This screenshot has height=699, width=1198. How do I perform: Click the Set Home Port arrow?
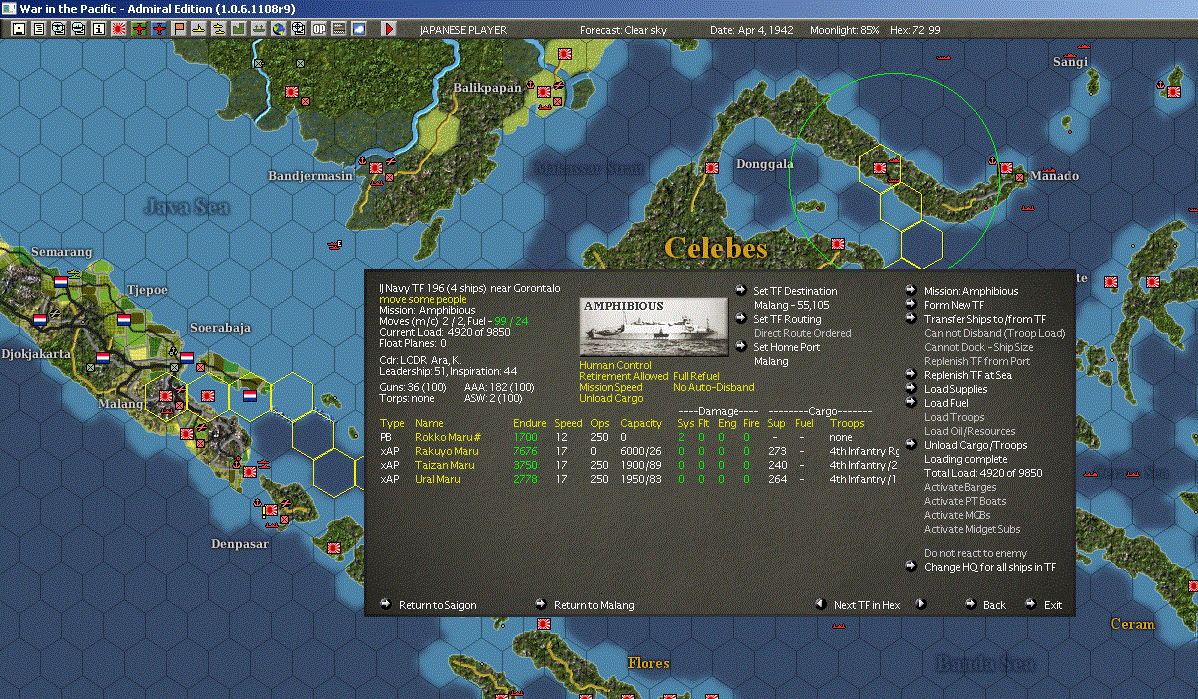(x=741, y=347)
